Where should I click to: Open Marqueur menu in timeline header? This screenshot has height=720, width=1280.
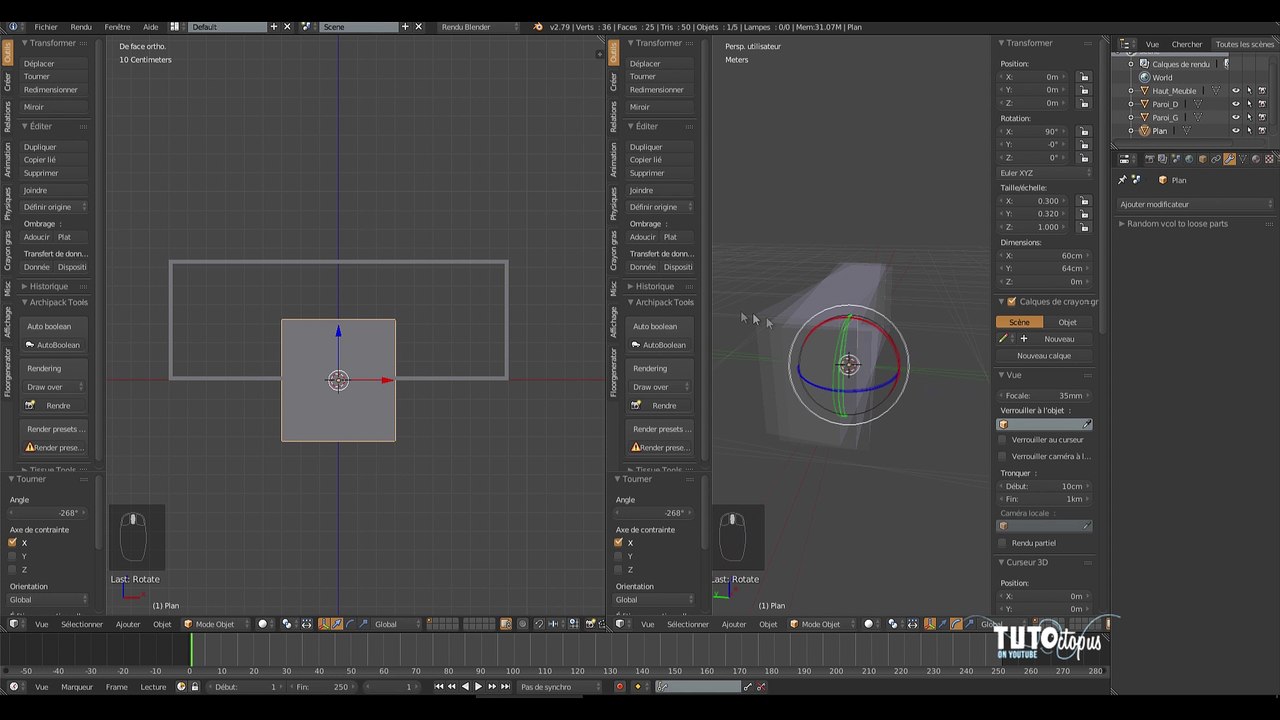tap(77, 687)
